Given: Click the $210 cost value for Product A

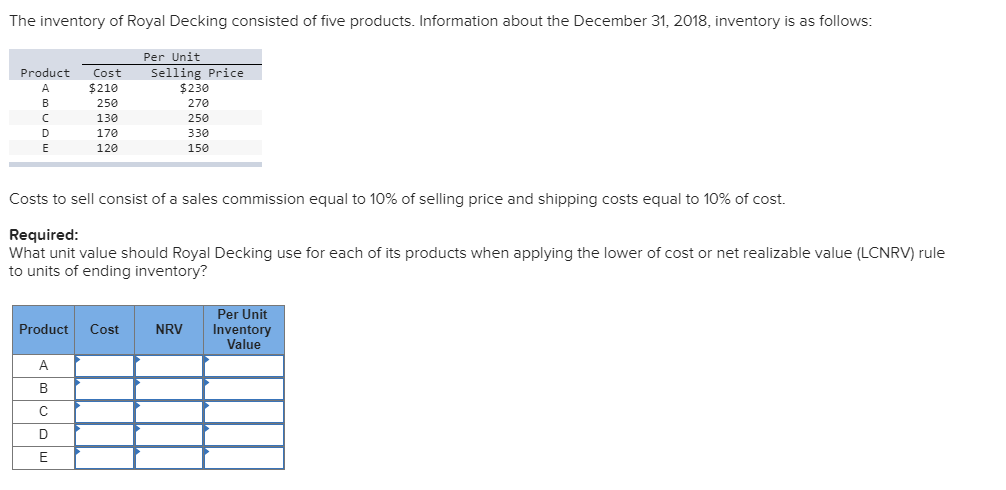Looking at the screenshot, I should coord(104,88).
